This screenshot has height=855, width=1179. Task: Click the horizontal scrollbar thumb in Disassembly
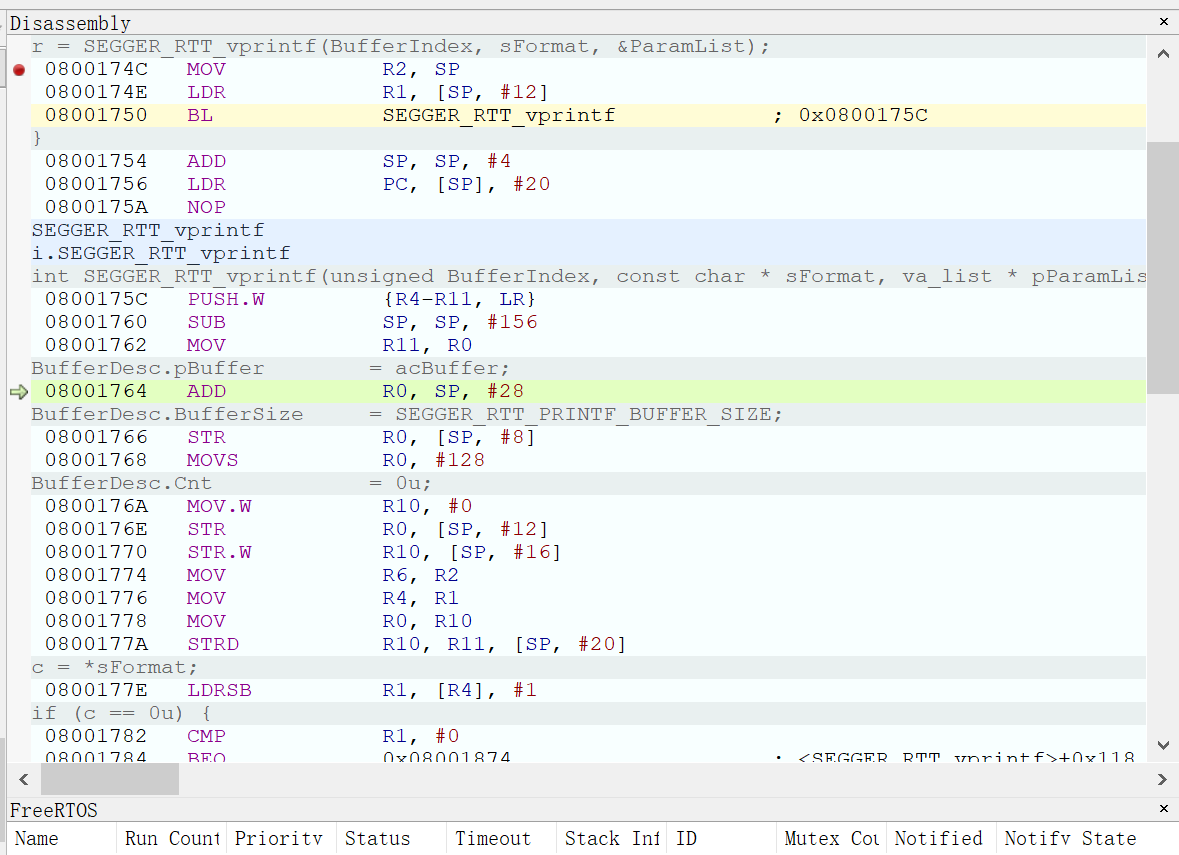(110, 779)
